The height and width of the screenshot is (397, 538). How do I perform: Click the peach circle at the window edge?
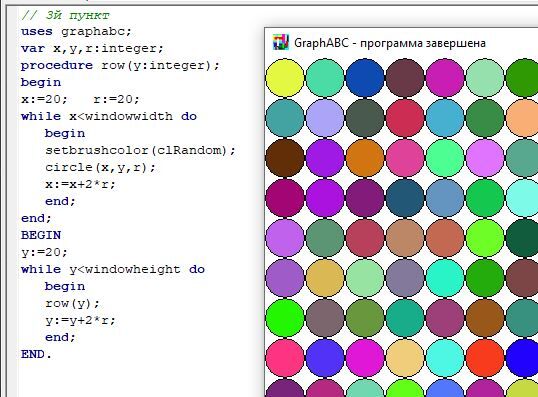coord(522,118)
